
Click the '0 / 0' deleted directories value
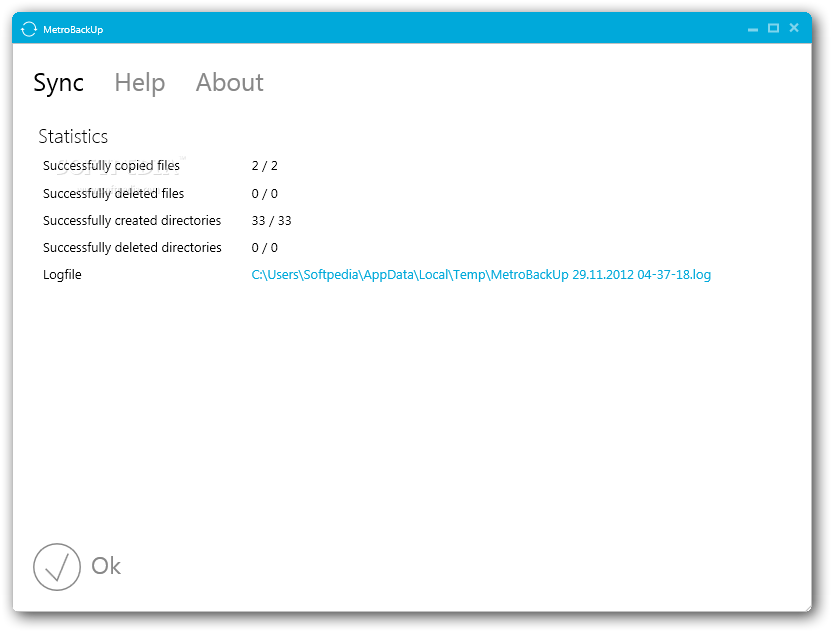point(265,248)
